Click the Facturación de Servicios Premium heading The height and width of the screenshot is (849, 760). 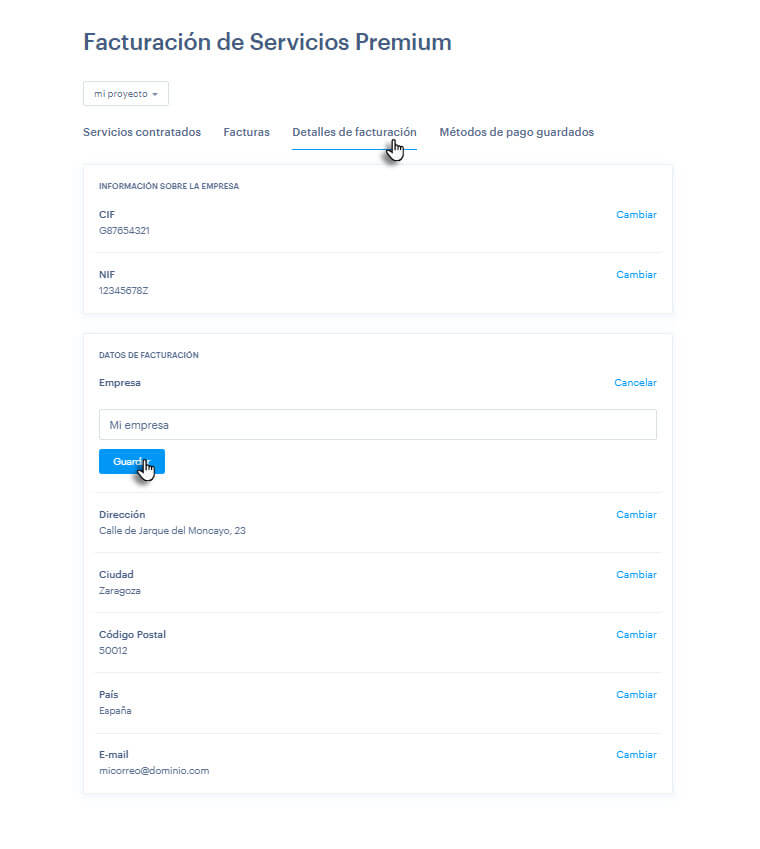click(267, 42)
